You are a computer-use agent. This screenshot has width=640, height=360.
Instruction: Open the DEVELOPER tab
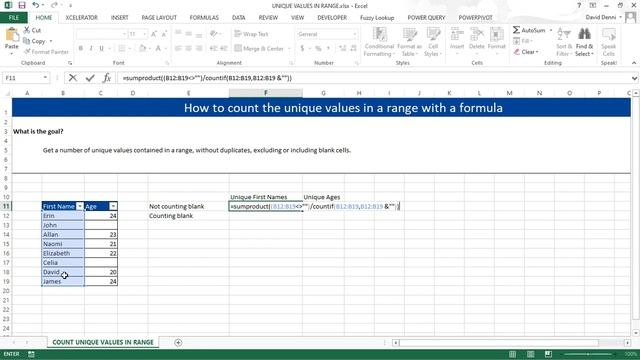pos(332,18)
